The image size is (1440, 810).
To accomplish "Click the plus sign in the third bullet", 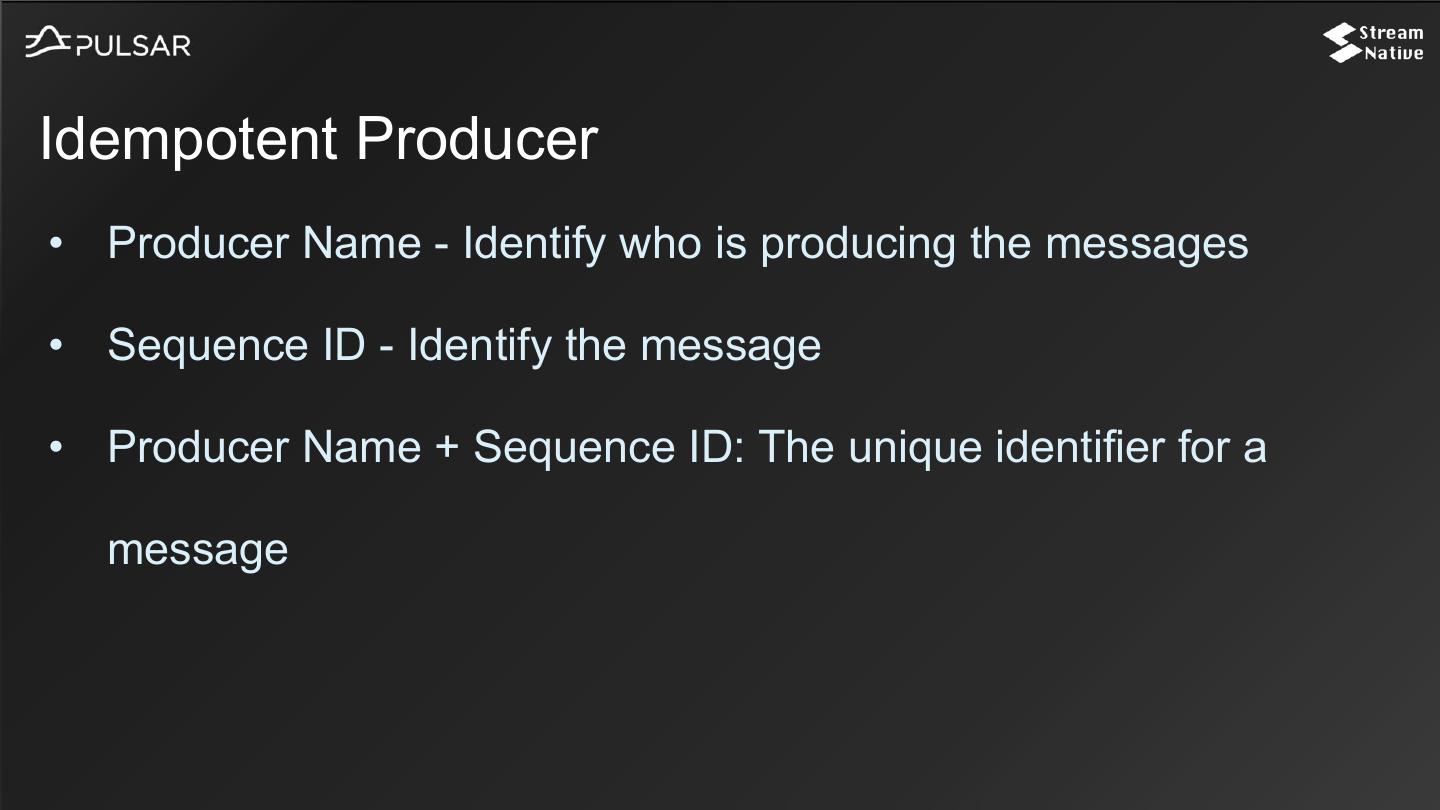I will [x=447, y=447].
